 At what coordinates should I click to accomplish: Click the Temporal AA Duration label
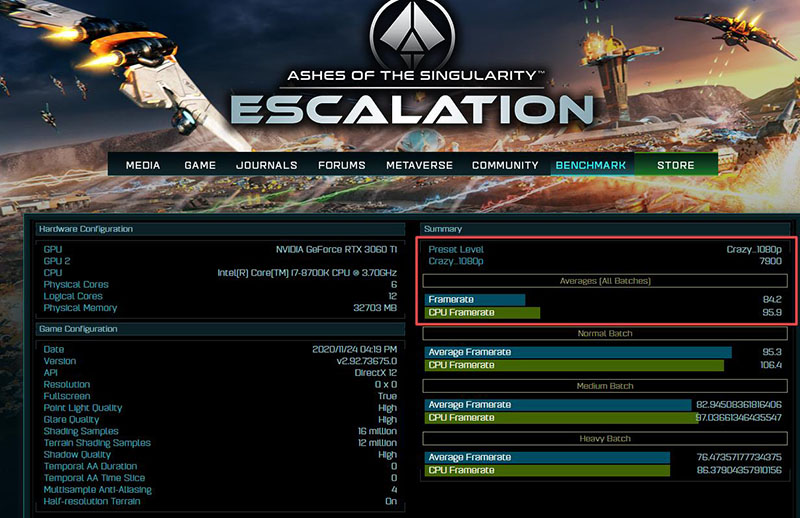90,466
